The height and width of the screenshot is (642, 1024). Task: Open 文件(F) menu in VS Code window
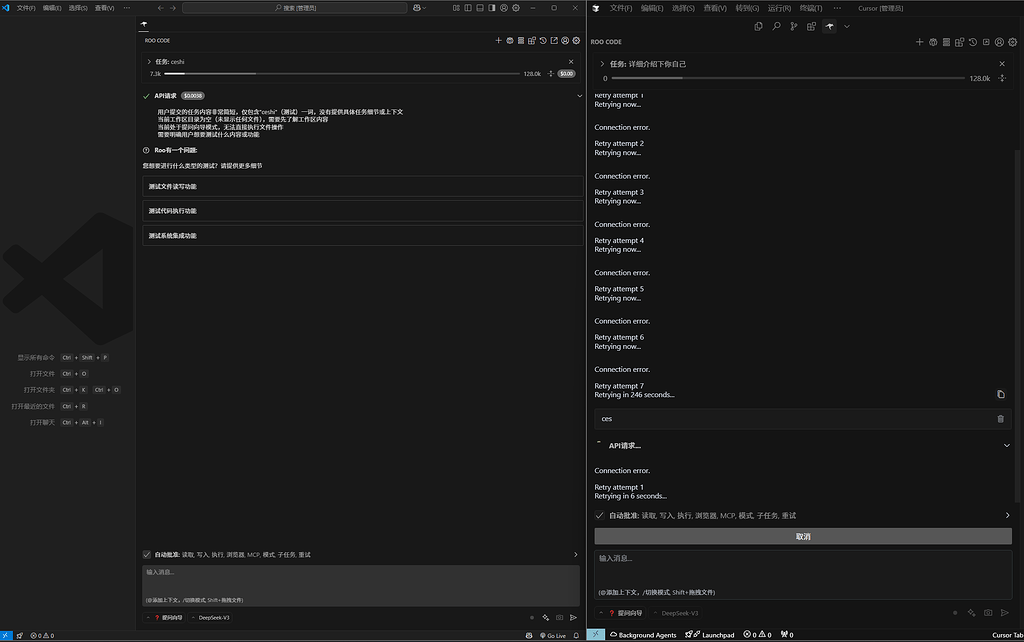(26, 8)
